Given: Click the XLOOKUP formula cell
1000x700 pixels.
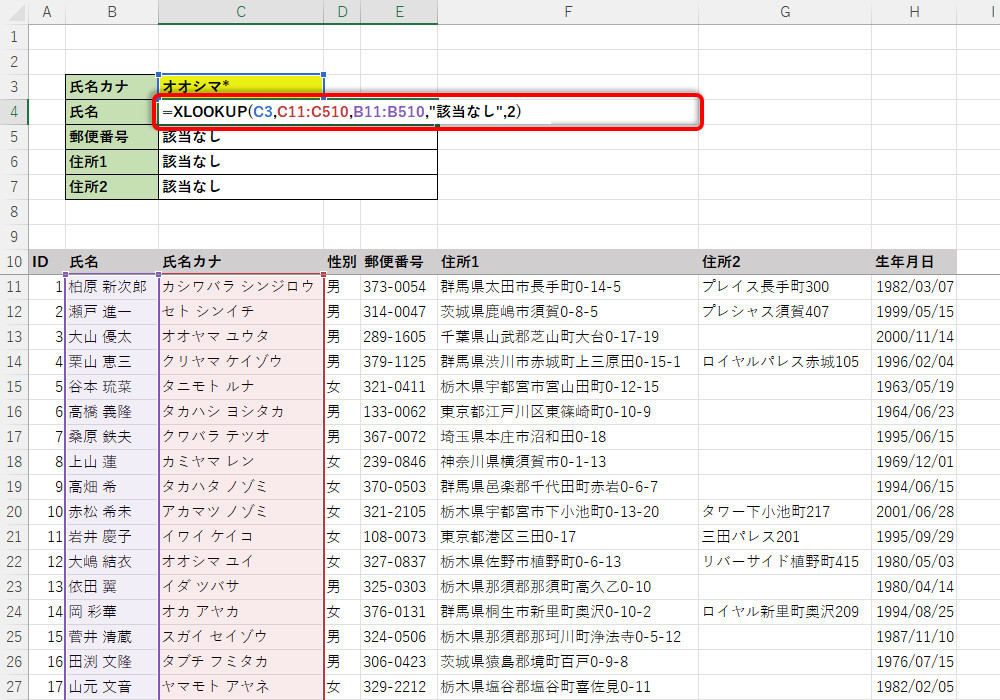Looking at the screenshot, I should point(427,112).
